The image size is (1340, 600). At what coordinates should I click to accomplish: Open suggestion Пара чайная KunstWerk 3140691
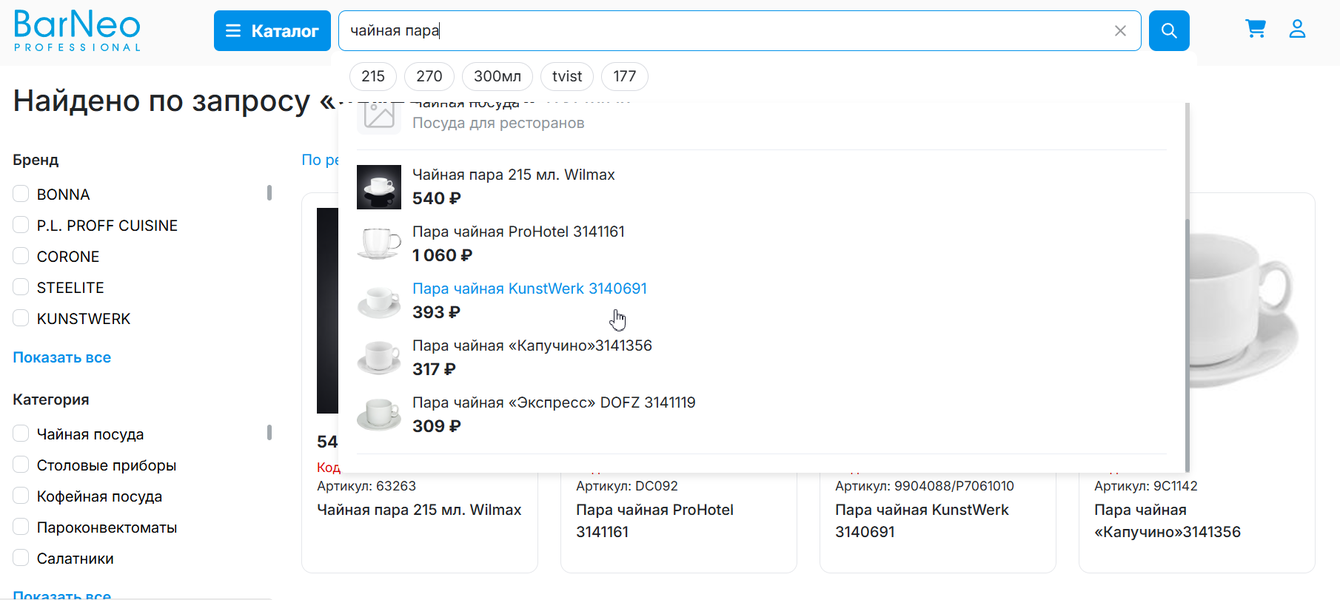tap(530, 288)
